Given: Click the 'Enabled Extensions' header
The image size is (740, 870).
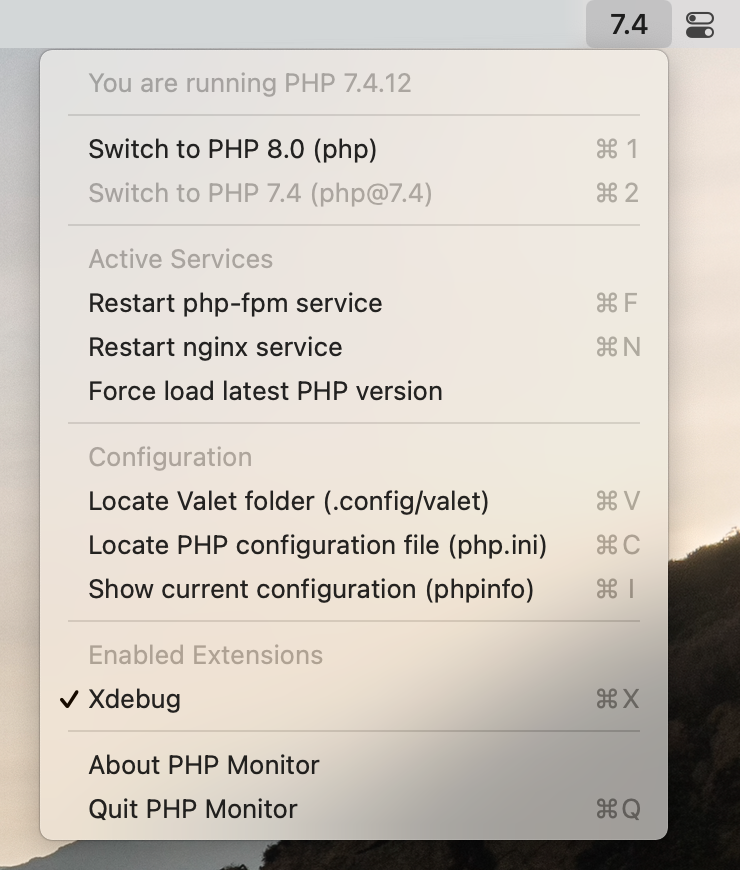Looking at the screenshot, I should [206, 655].
